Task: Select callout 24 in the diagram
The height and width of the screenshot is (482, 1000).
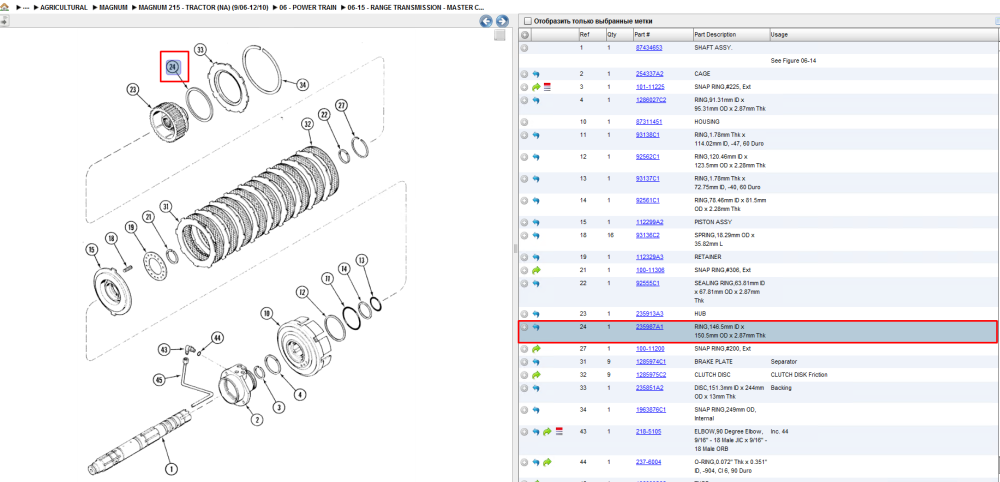Action: tap(173, 67)
